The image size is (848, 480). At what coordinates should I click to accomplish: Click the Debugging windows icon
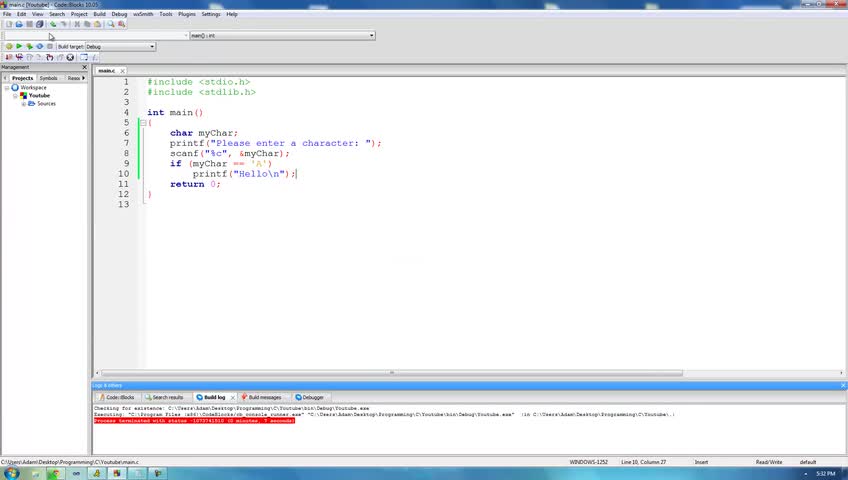[x=84, y=57]
